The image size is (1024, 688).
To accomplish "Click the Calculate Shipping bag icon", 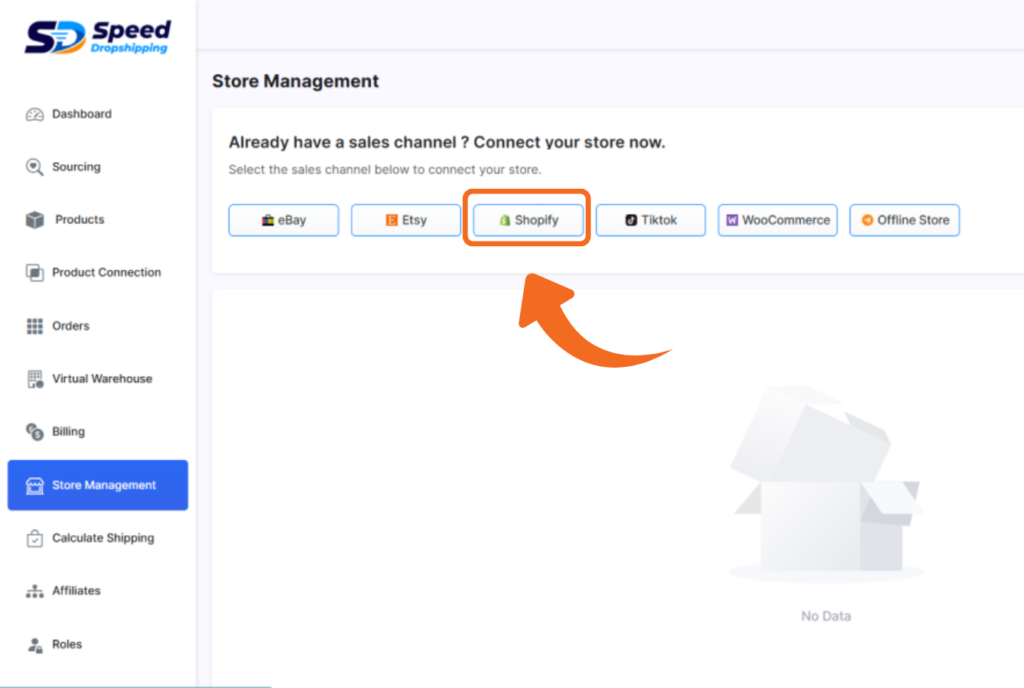I will [35, 538].
